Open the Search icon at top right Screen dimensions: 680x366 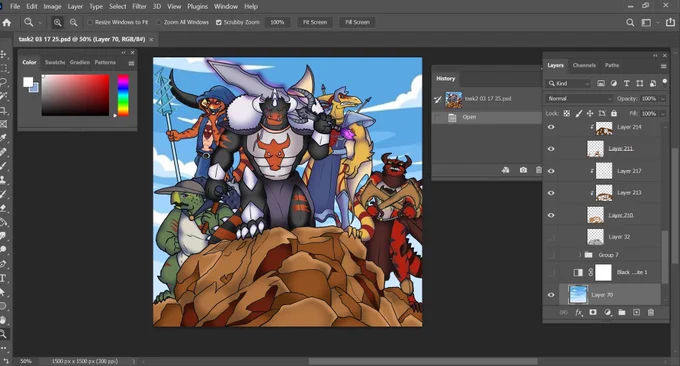(x=630, y=23)
